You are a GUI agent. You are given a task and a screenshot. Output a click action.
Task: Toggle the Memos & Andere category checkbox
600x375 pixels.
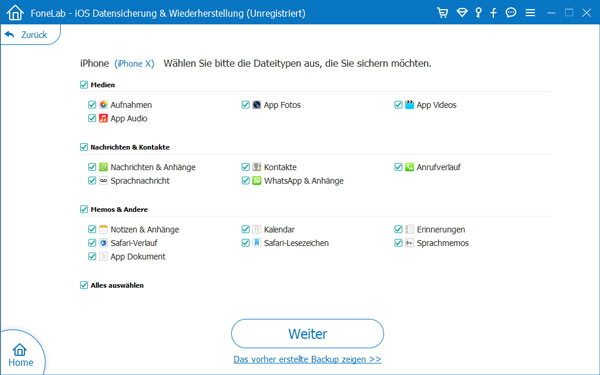pos(84,209)
